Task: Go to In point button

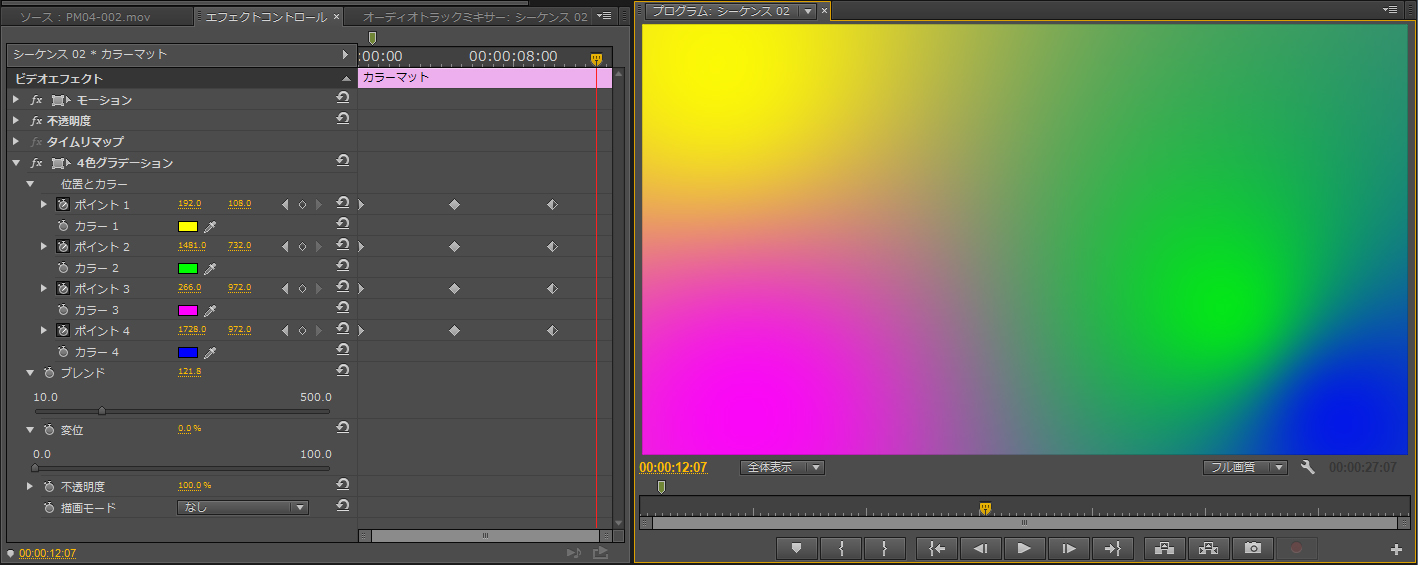Action: (x=937, y=548)
